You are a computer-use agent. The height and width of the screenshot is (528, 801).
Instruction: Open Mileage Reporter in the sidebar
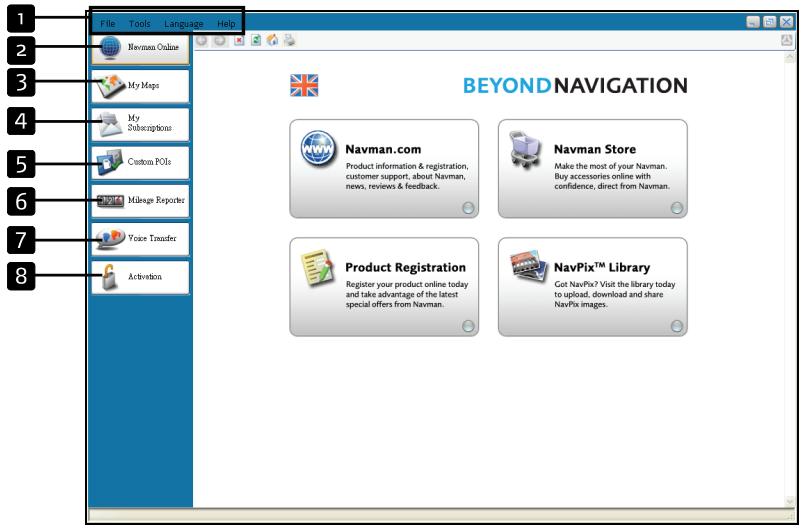pyautogui.click(x=140, y=201)
